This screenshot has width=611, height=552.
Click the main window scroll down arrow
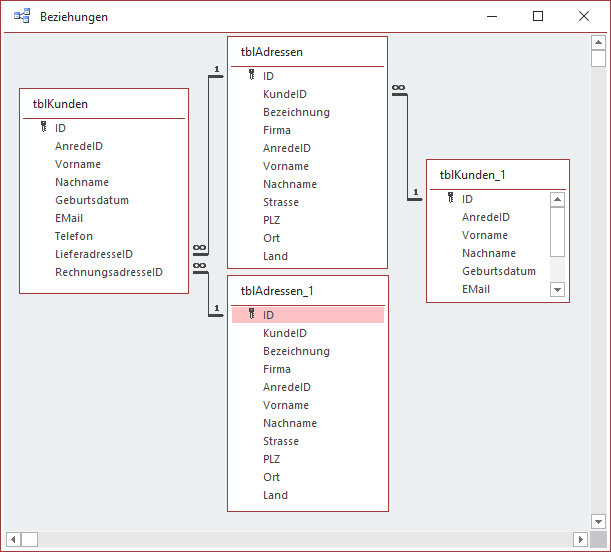598,522
